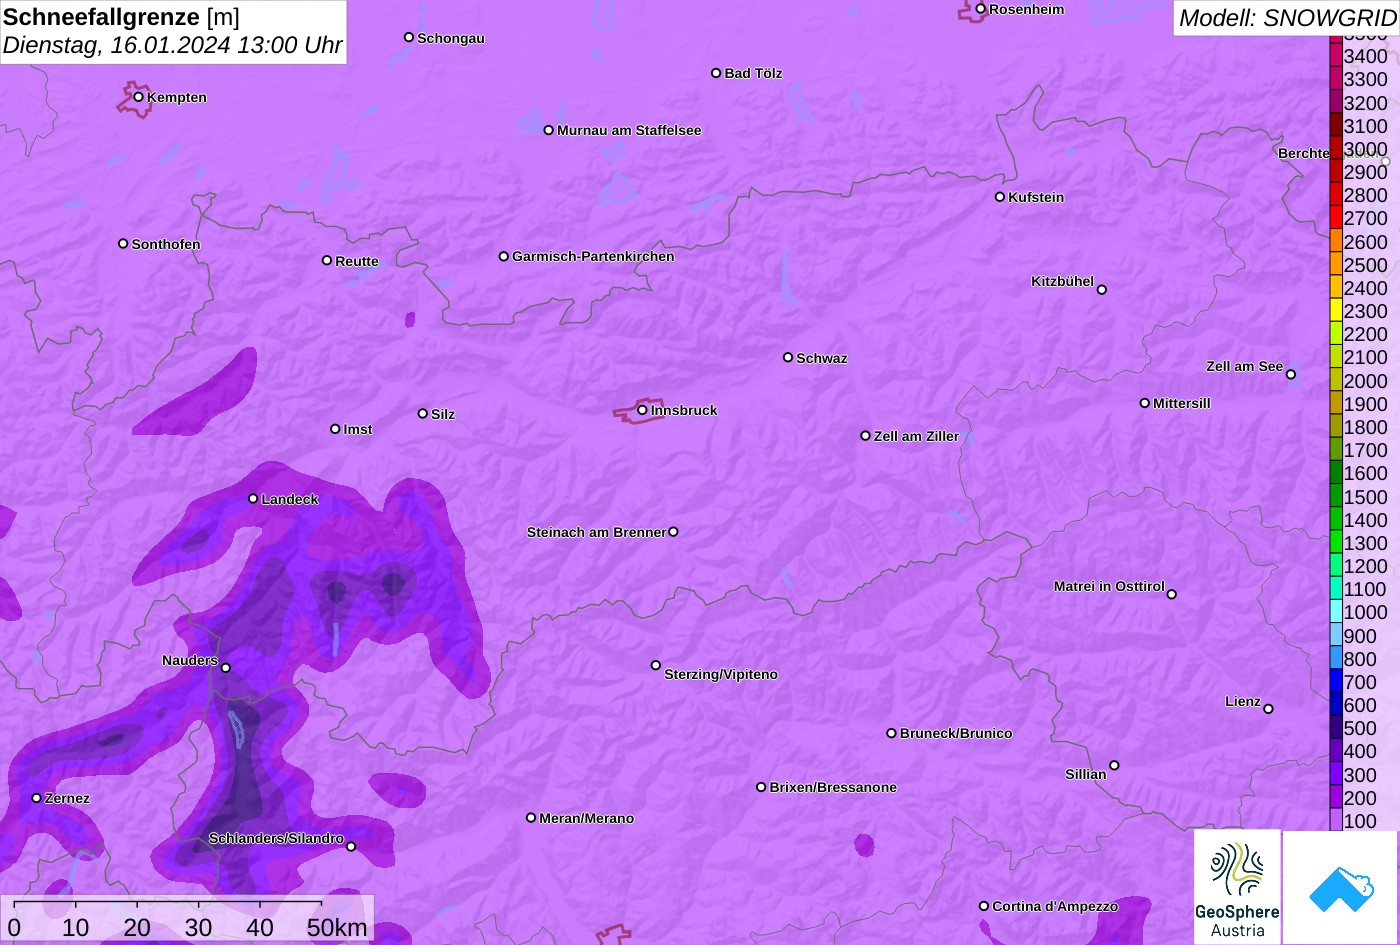Click the Sterzing/Vipiteno label
Screen dimensions: 1400x945
(x=721, y=674)
